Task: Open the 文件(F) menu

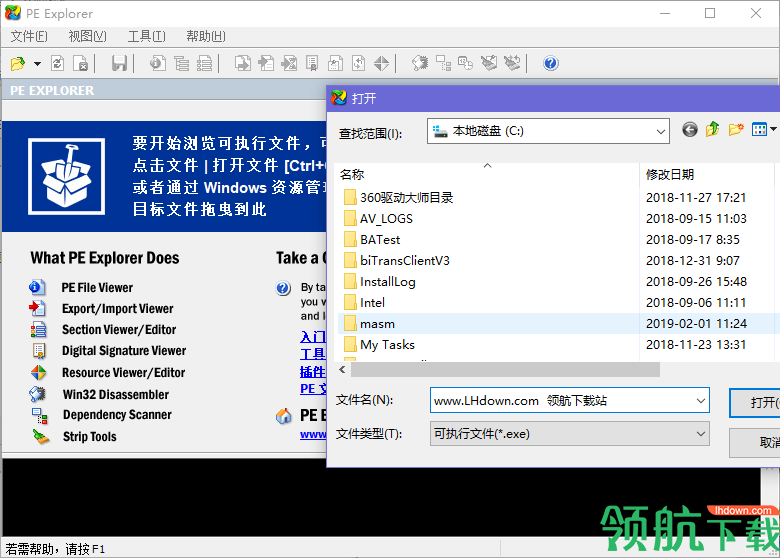Action: tap(29, 36)
